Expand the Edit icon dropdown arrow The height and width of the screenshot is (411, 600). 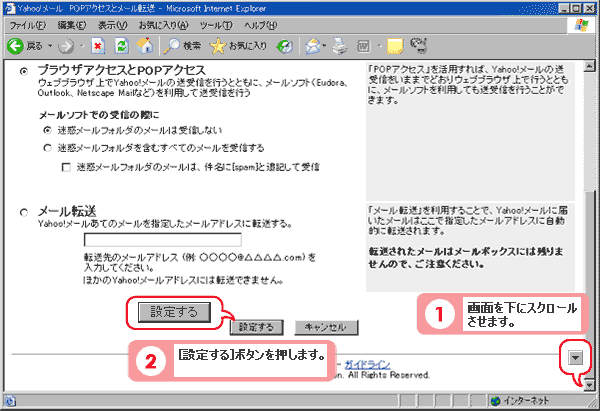coord(380,46)
